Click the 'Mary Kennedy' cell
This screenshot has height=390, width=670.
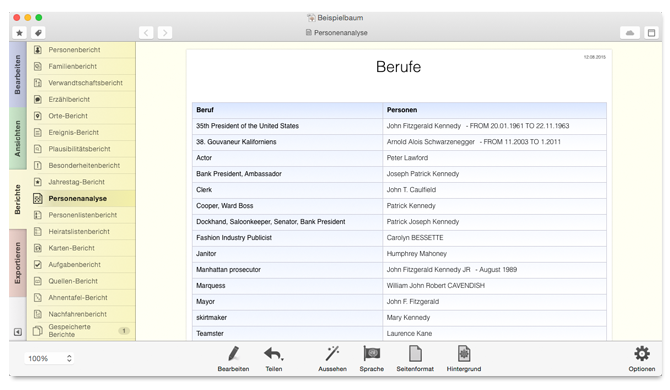tap(494, 318)
